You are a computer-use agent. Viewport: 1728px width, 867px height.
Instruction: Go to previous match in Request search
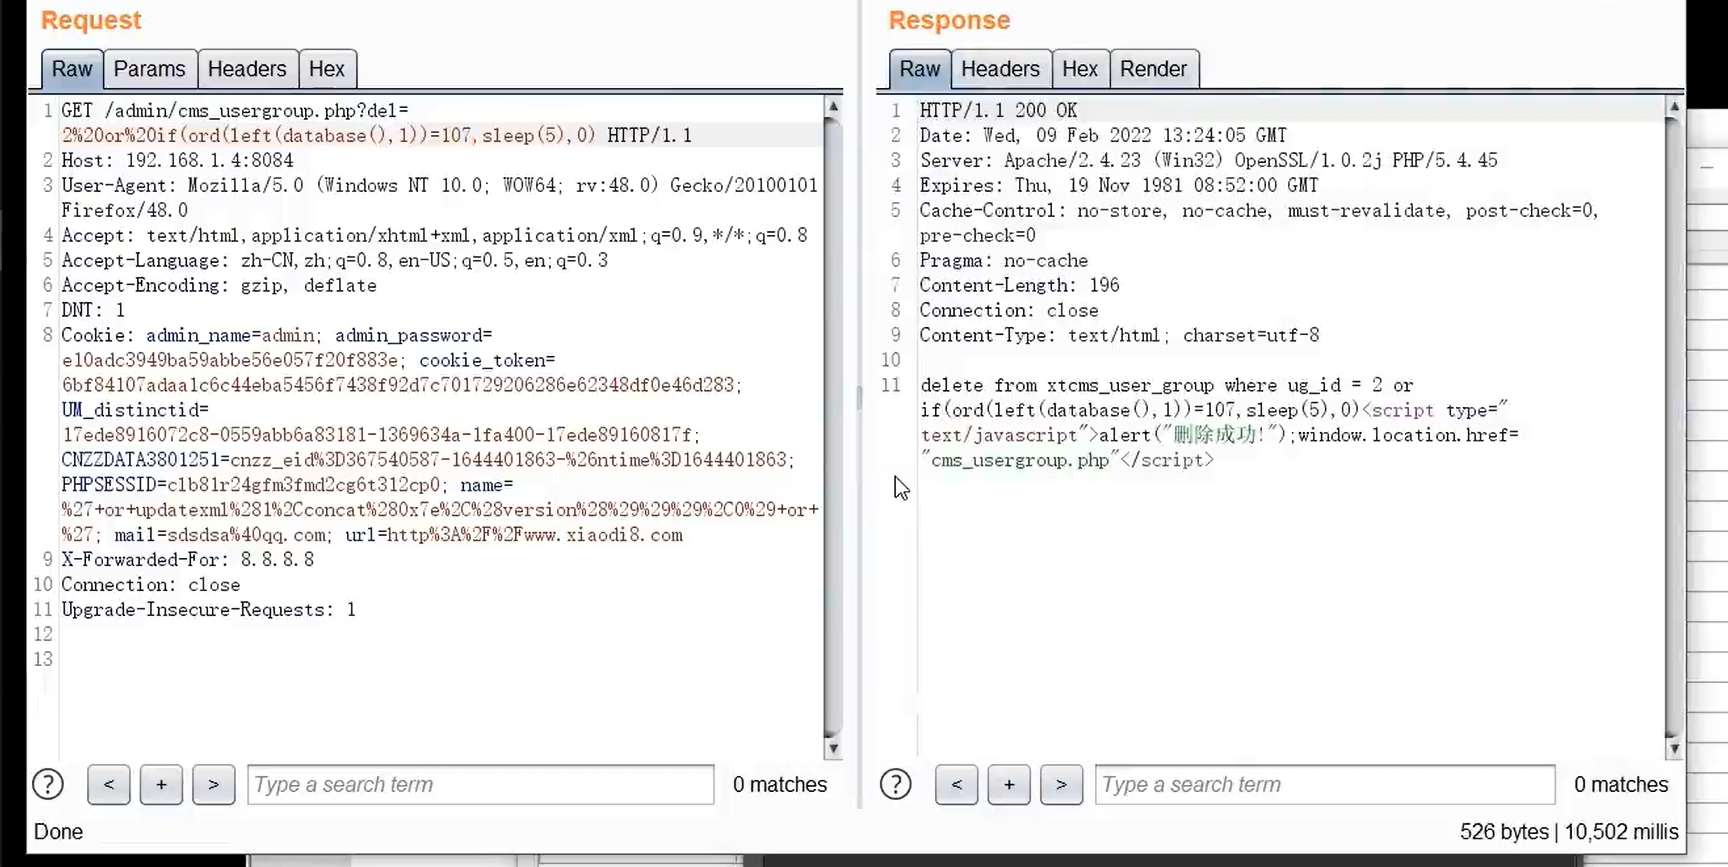tap(109, 785)
